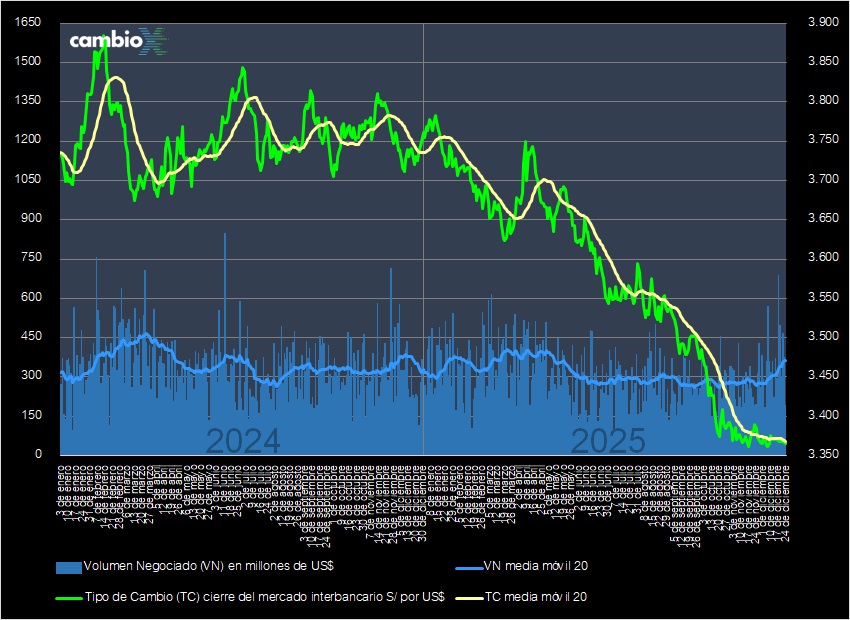Select the 2024 watermark label

coord(243,438)
